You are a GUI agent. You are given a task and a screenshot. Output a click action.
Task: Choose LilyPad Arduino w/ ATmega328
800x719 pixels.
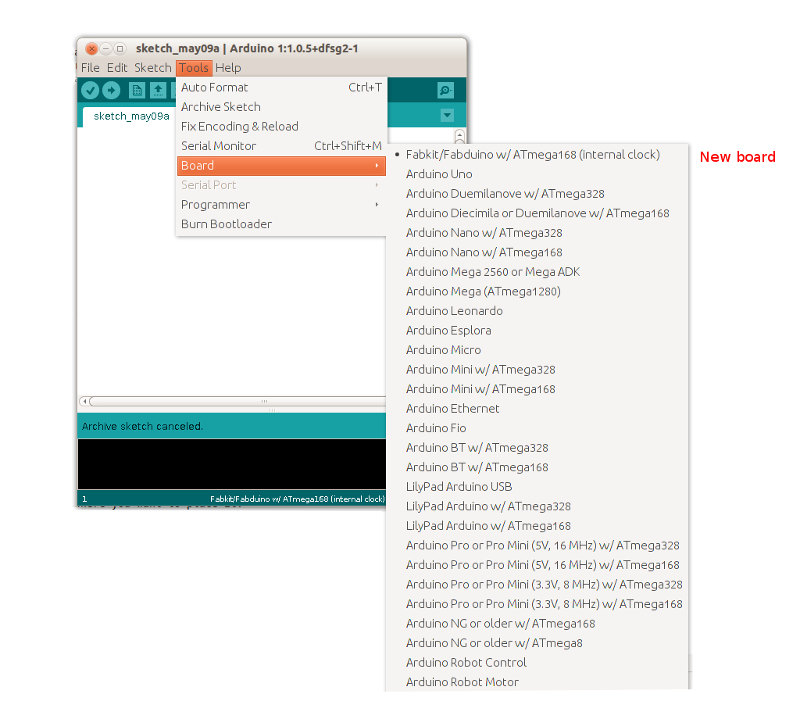(x=537, y=506)
